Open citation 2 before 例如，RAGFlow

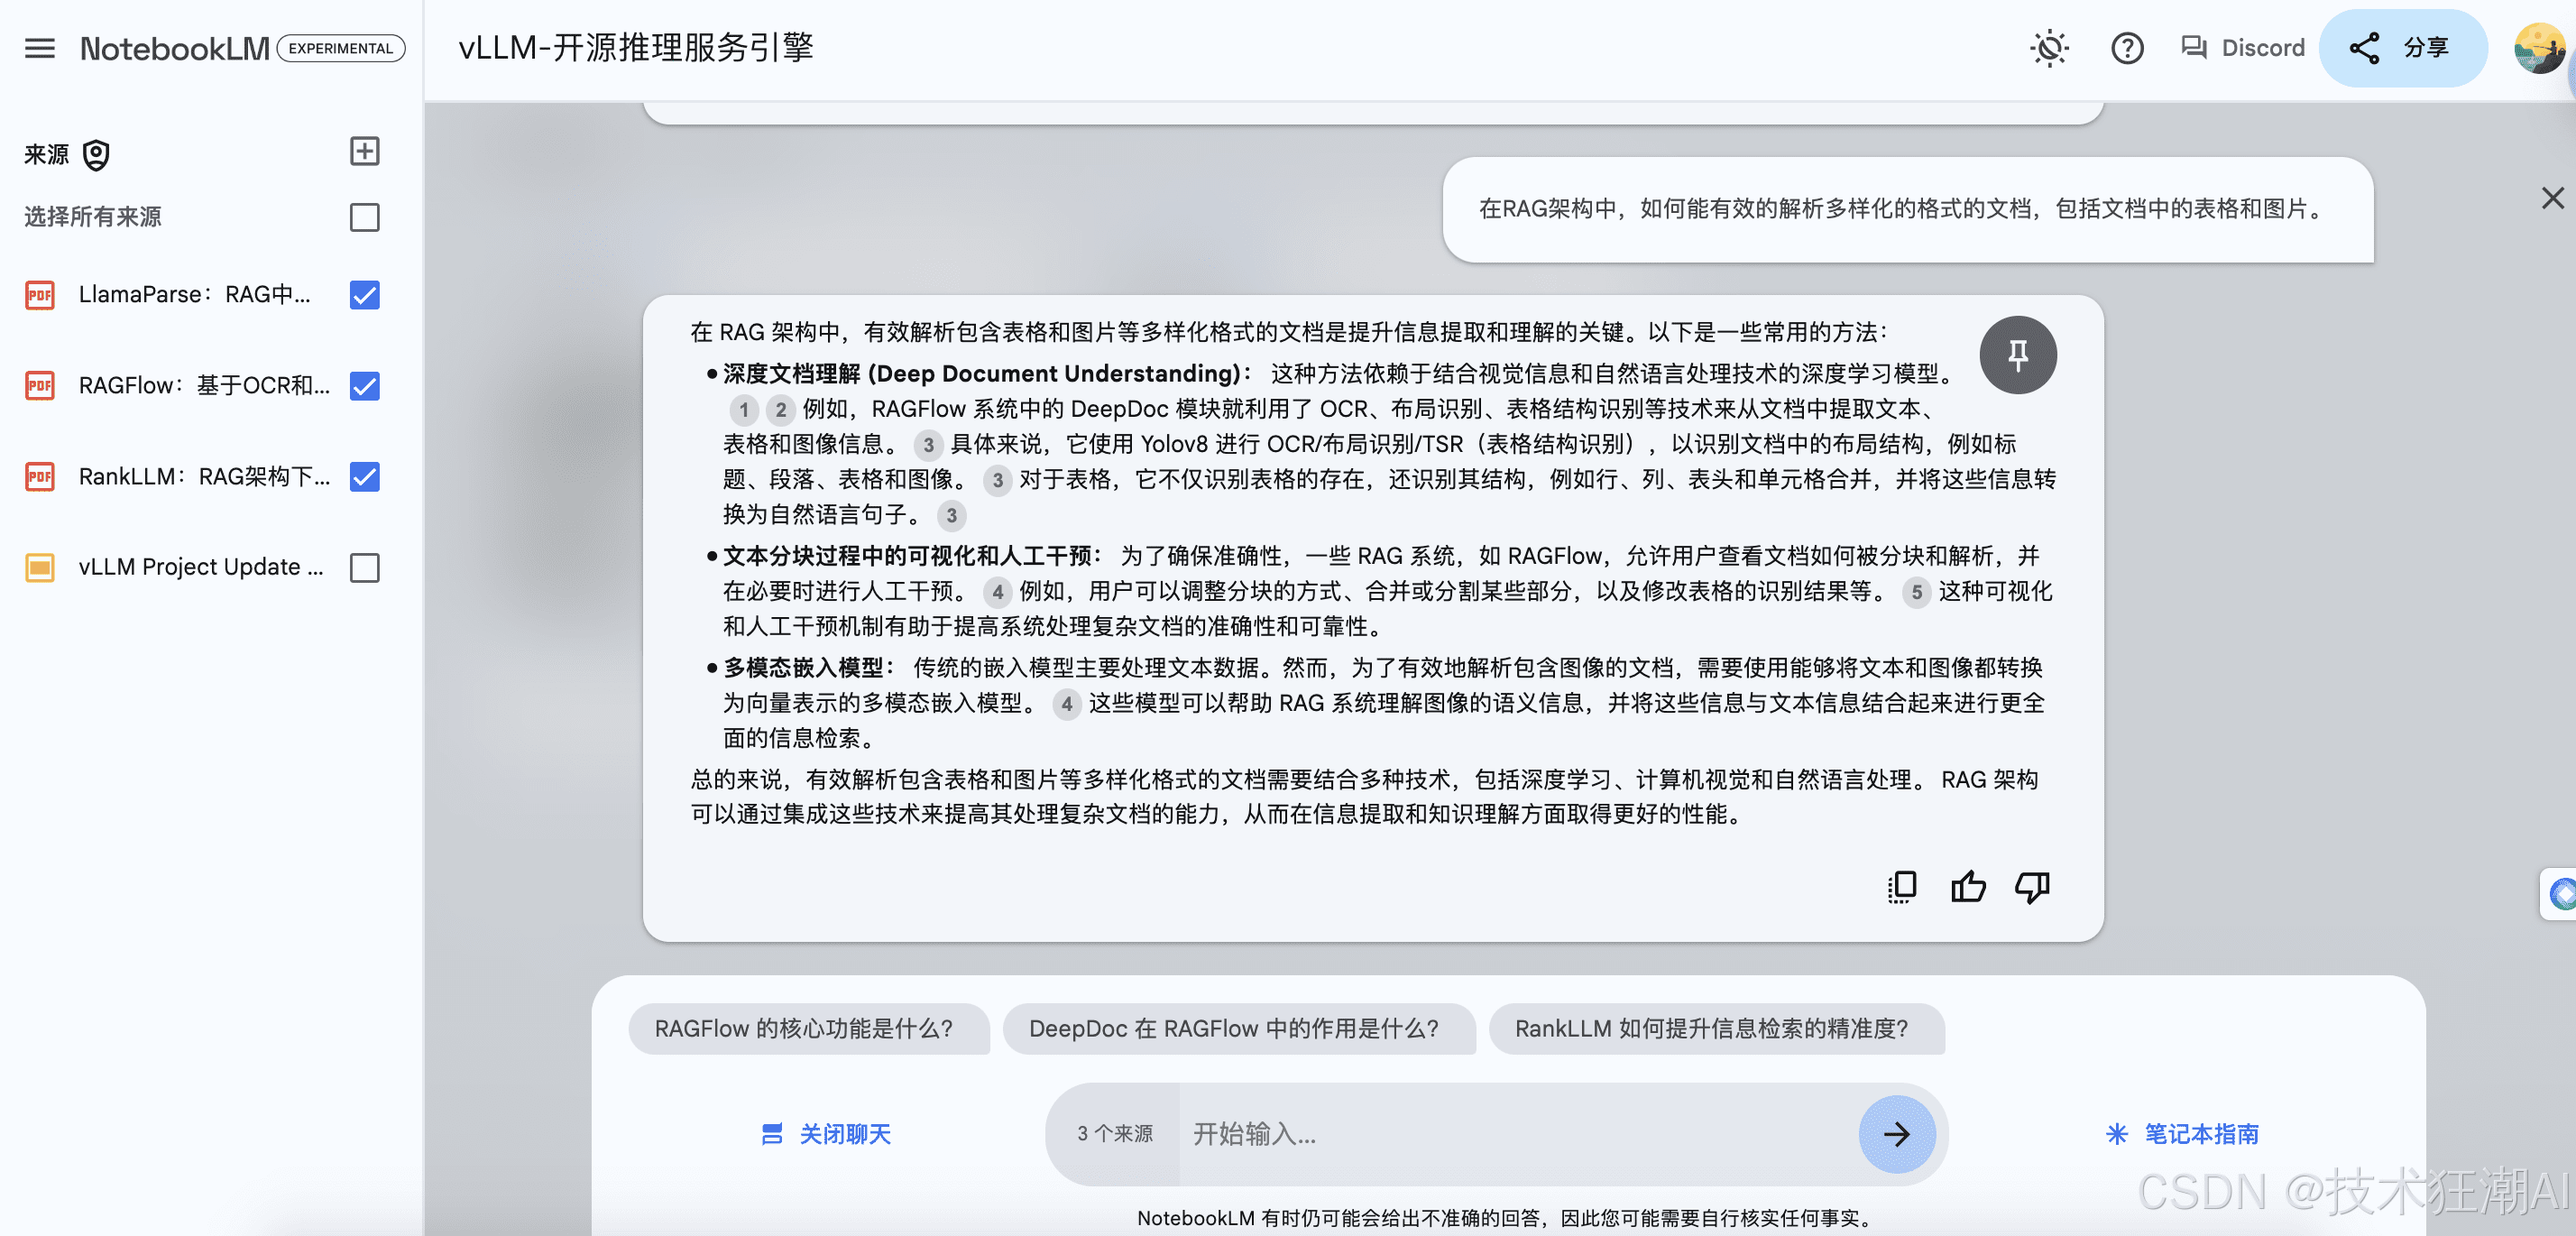[x=780, y=410]
